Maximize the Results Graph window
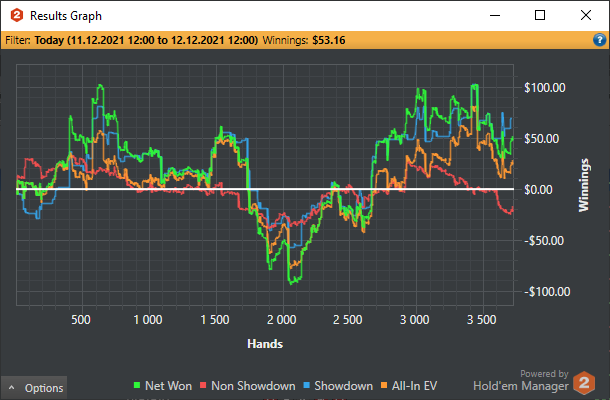Screen dimensions: 610x400 (x=540, y=15)
